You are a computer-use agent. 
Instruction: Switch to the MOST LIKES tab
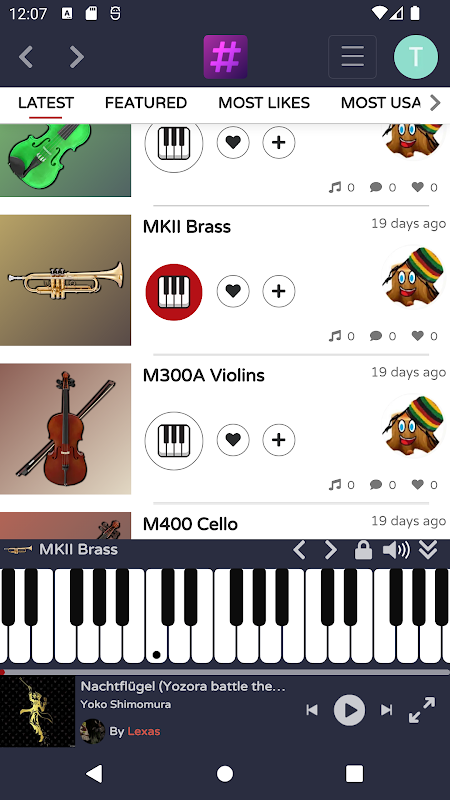click(x=264, y=103)
